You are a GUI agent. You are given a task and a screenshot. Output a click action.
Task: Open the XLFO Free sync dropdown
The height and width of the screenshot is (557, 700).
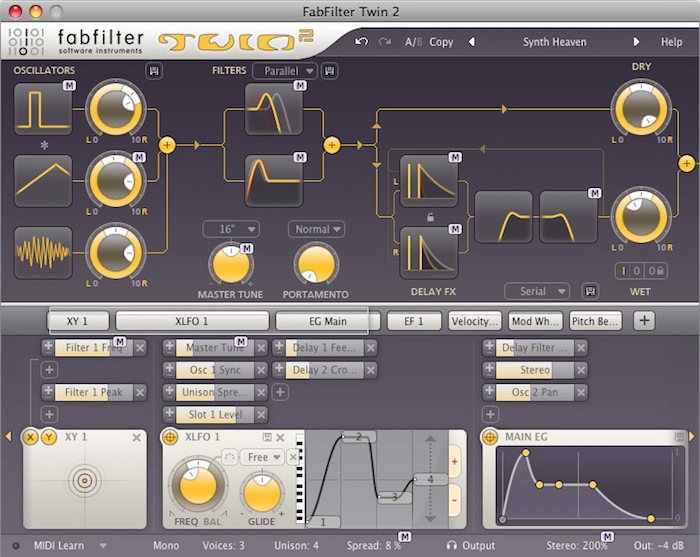(x=263, y=457)
